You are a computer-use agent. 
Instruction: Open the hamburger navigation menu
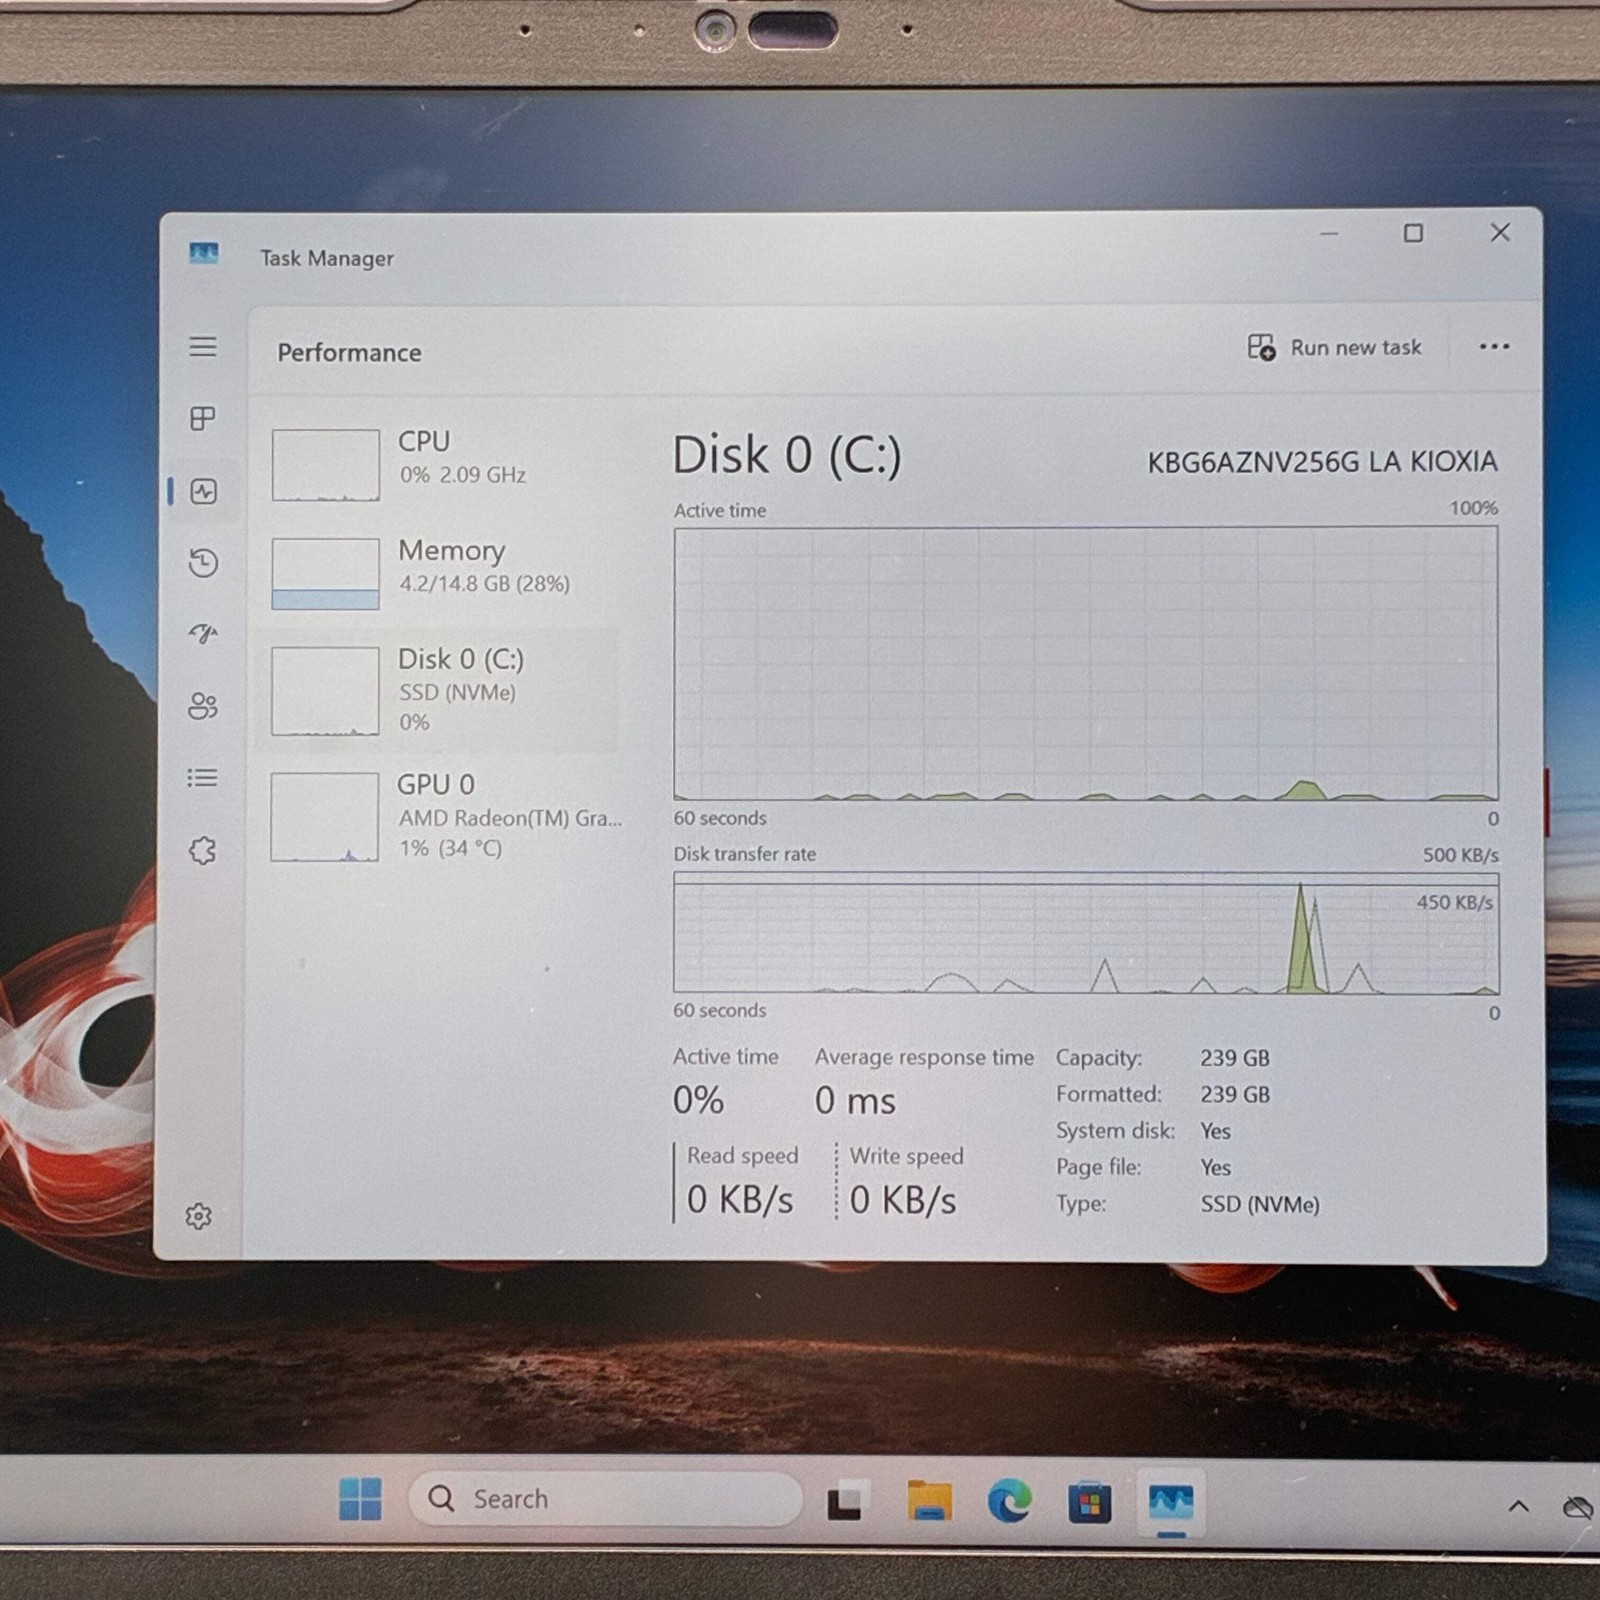tap(203, 346)
